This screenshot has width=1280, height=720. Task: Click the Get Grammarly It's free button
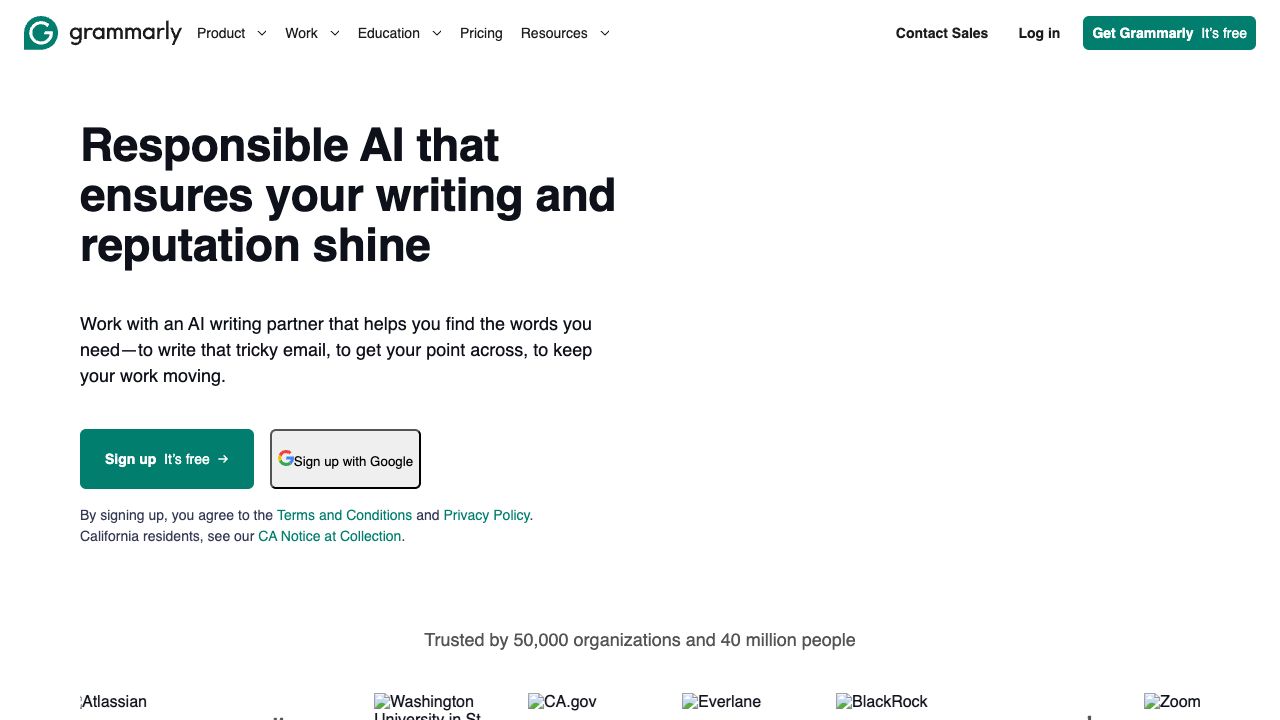pos(1168,33)
